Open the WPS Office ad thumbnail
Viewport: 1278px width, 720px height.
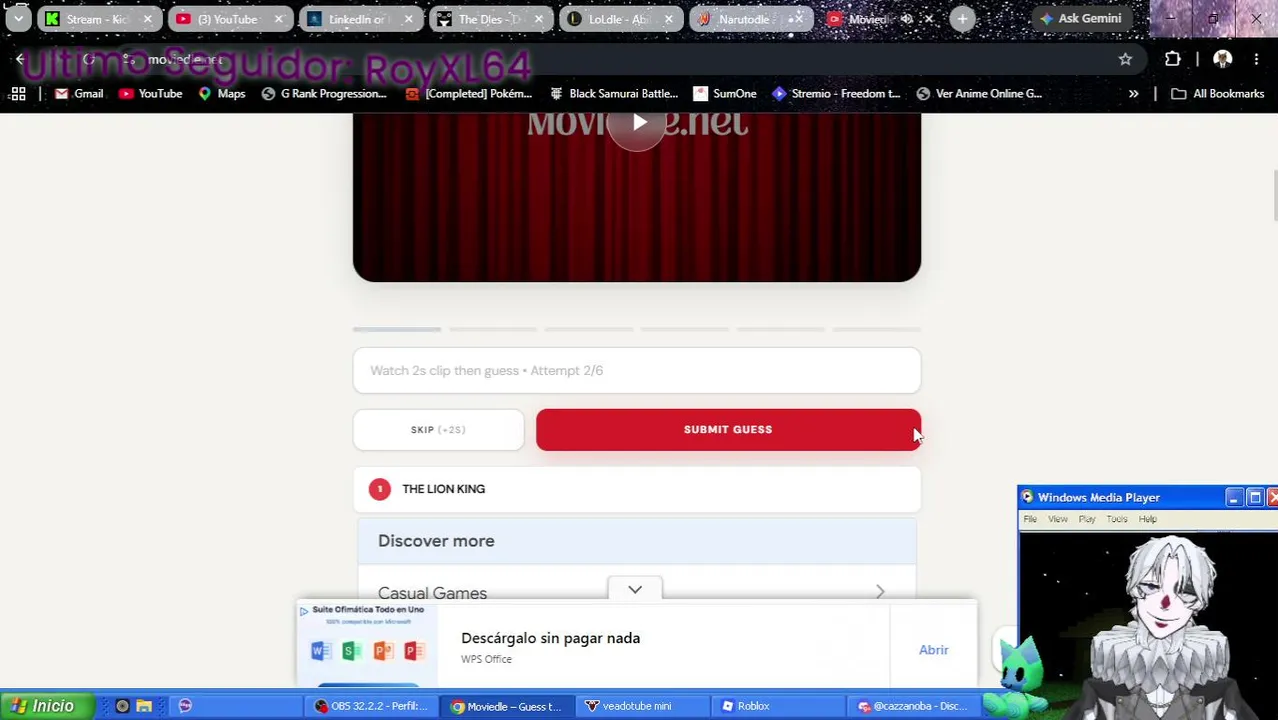point(367,645)
